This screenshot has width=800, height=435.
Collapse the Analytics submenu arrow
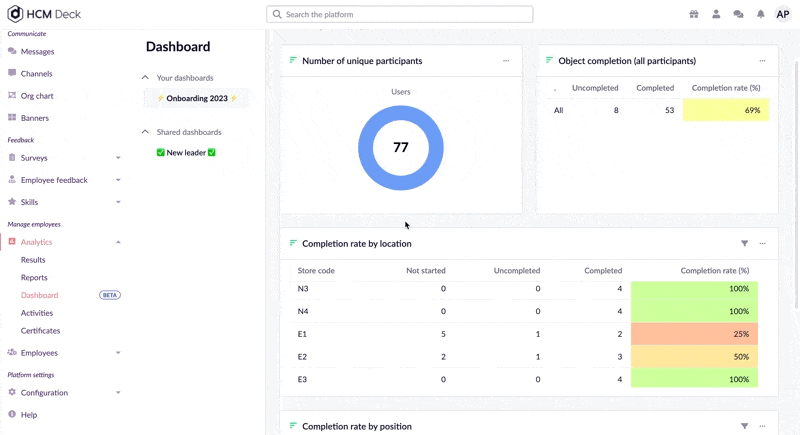[118, 242]
